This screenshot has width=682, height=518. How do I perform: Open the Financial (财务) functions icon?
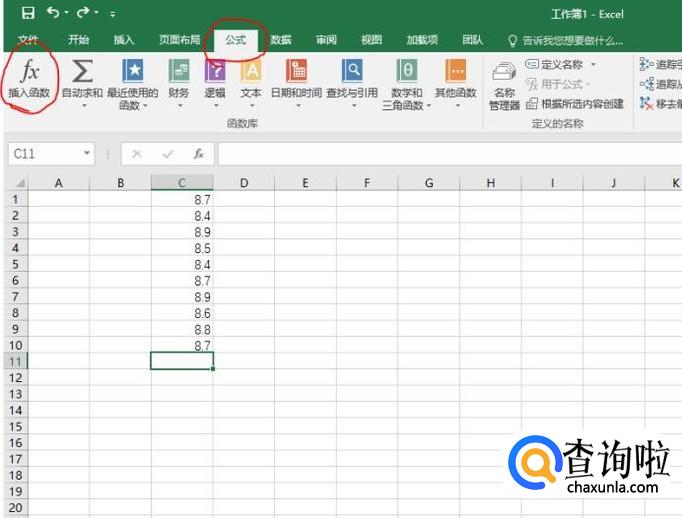click(179, 72)
